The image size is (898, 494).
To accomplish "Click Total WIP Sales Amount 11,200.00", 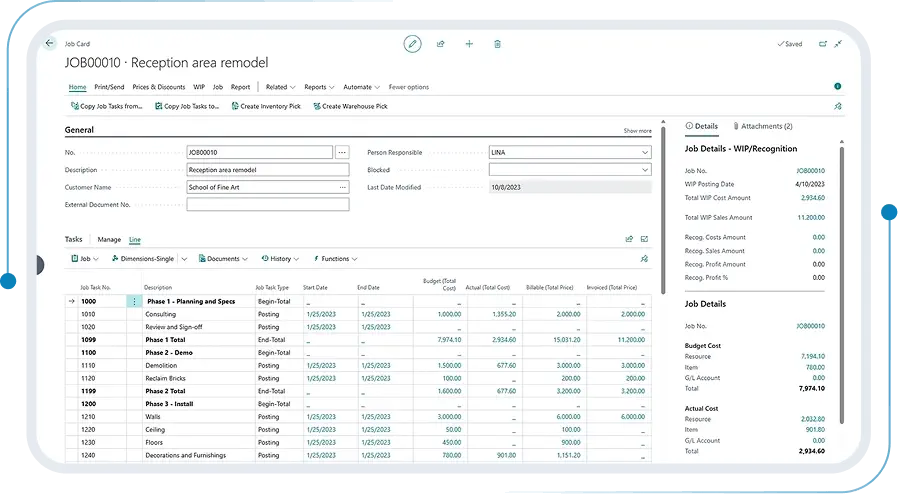I will [811, 218].
